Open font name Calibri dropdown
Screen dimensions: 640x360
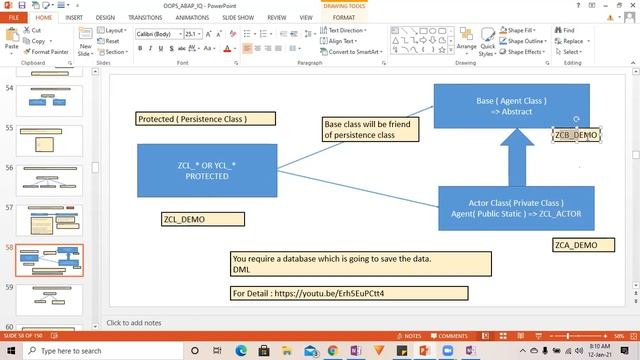[x=180, y=34]
